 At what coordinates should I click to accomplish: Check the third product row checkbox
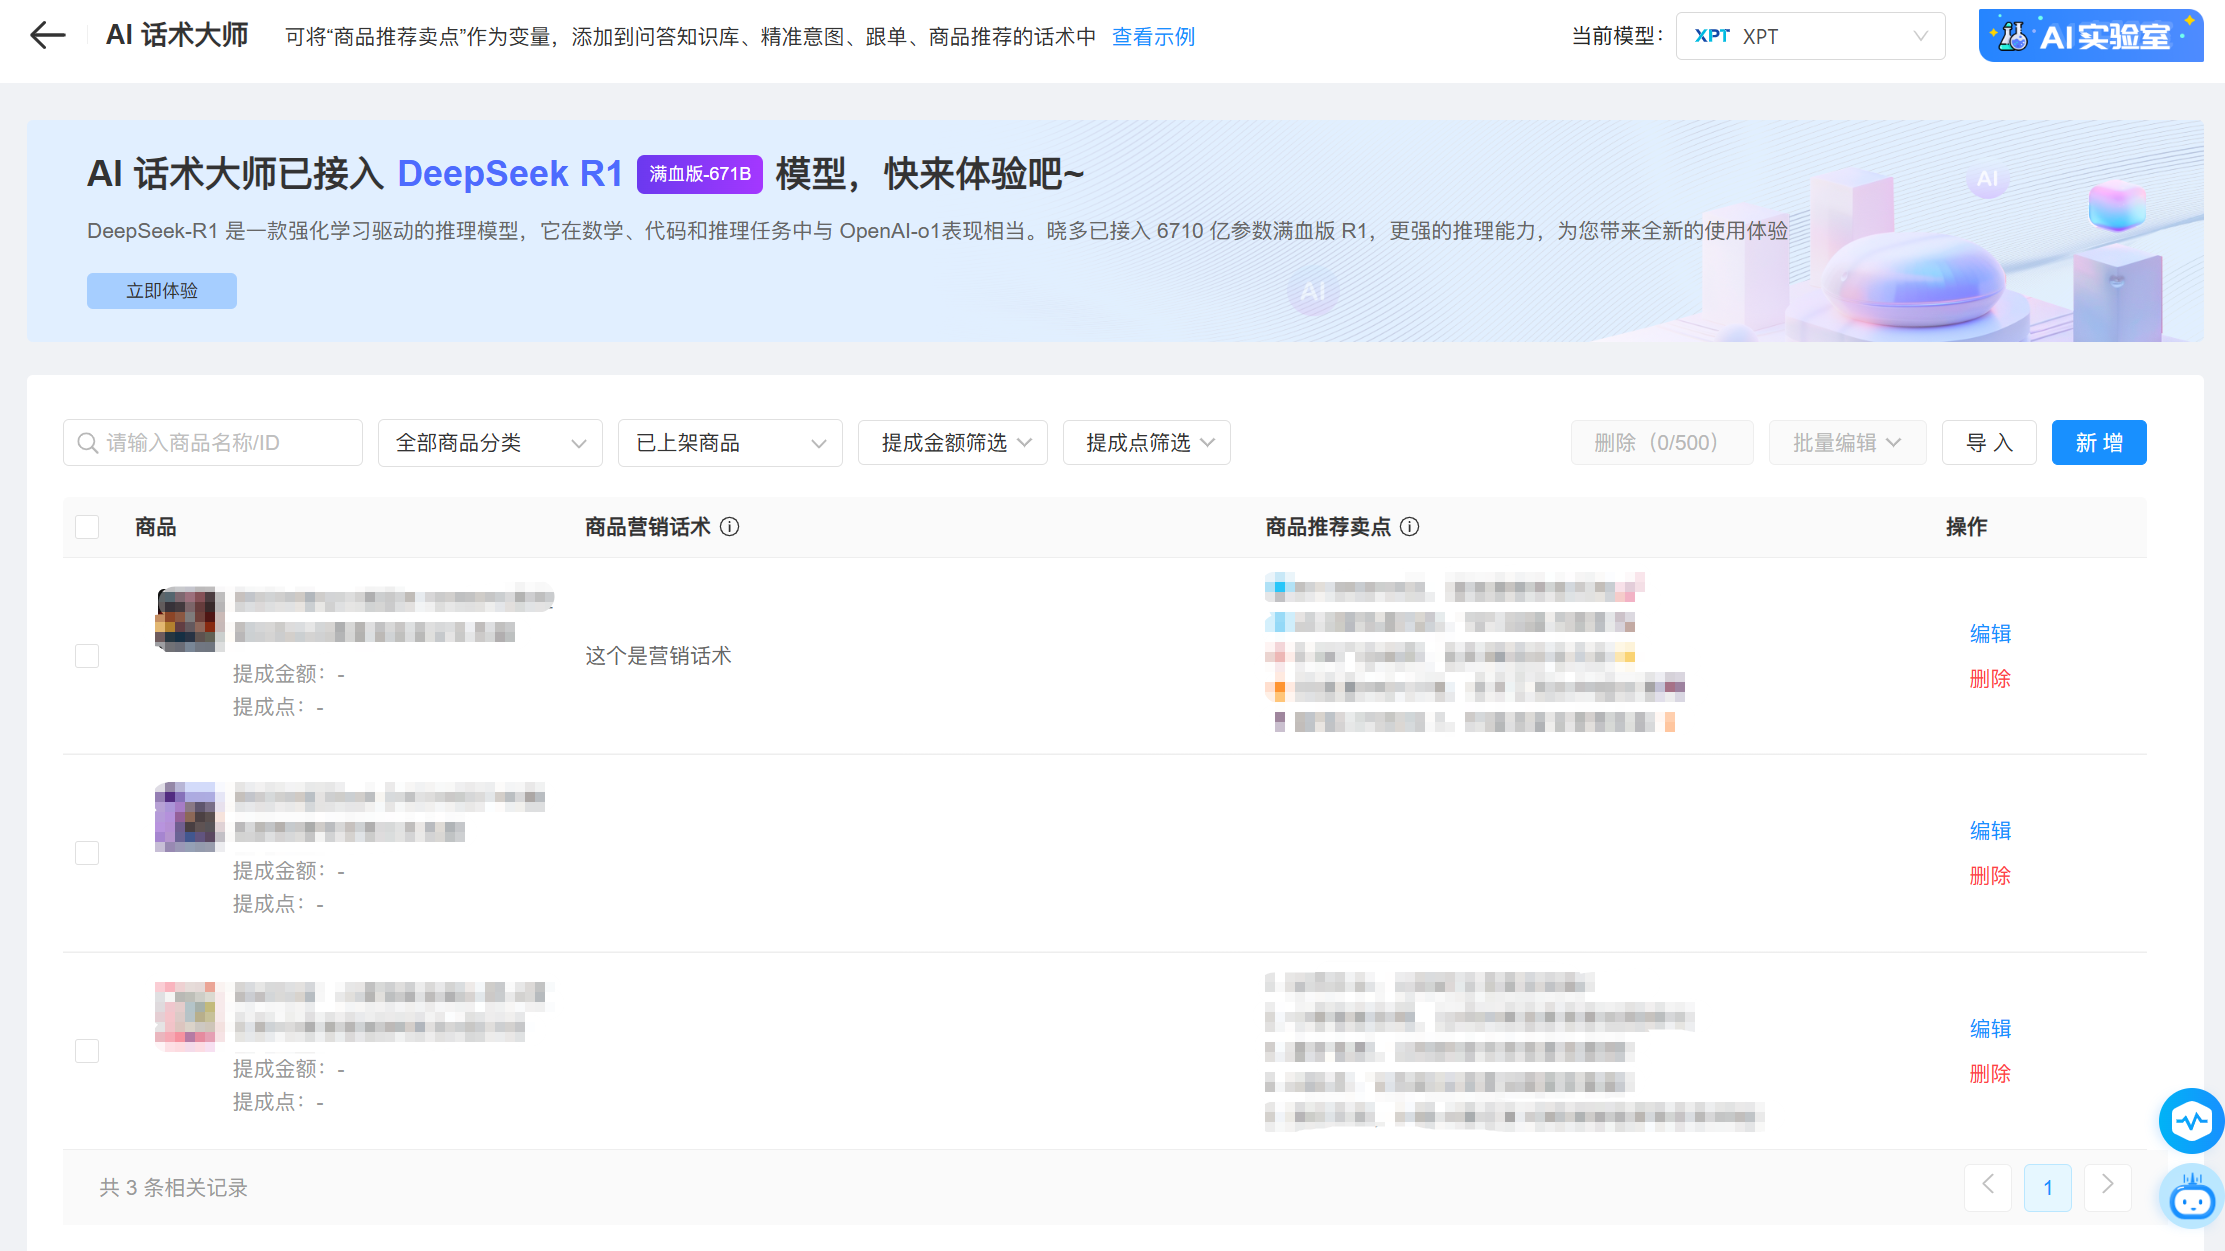pos(87,1051)
